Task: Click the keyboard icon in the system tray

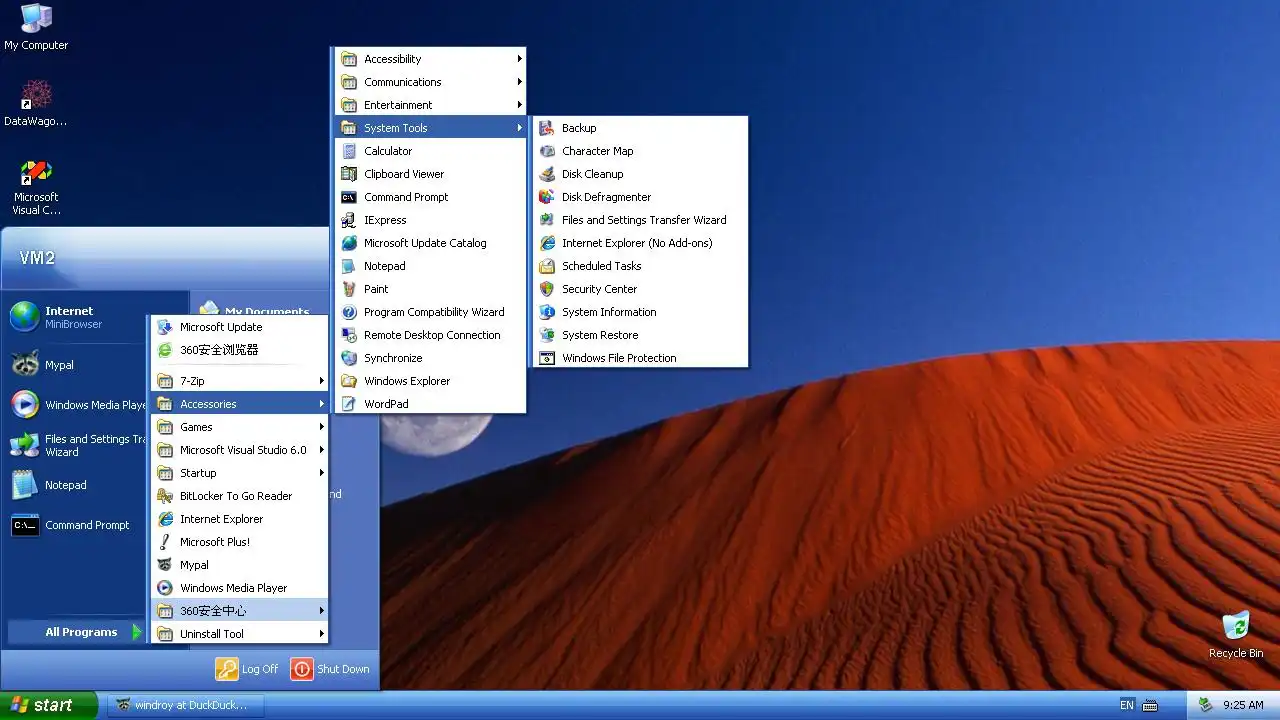Action: (x=1150, y=705)
